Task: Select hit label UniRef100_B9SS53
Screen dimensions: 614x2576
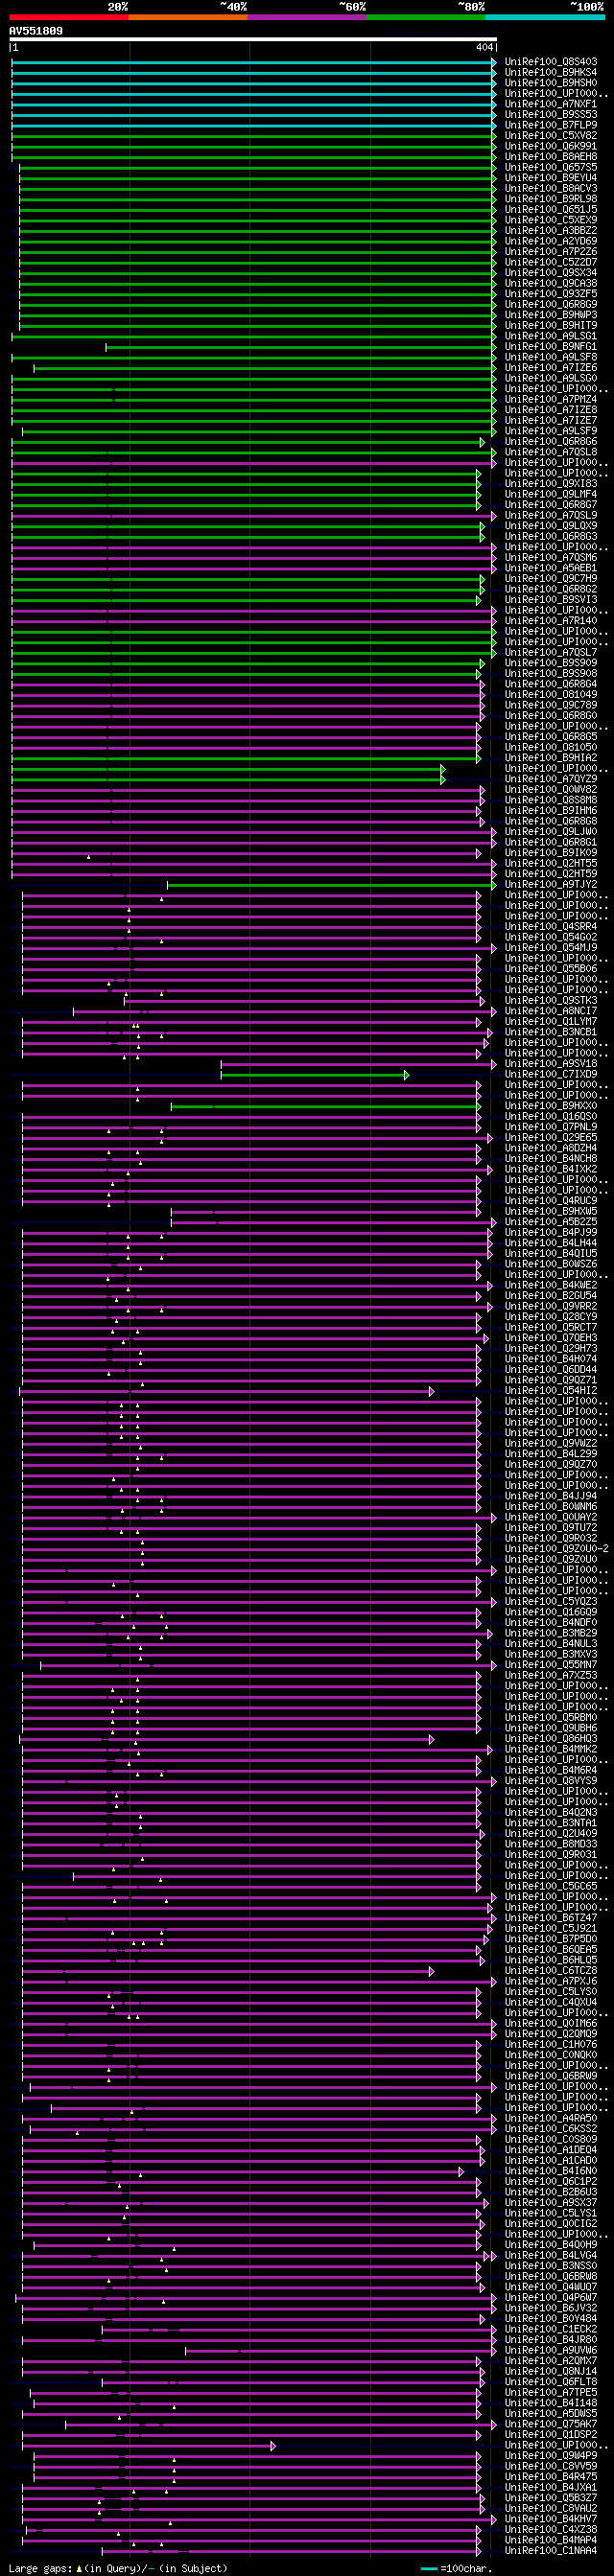Action: coord(551,114)
